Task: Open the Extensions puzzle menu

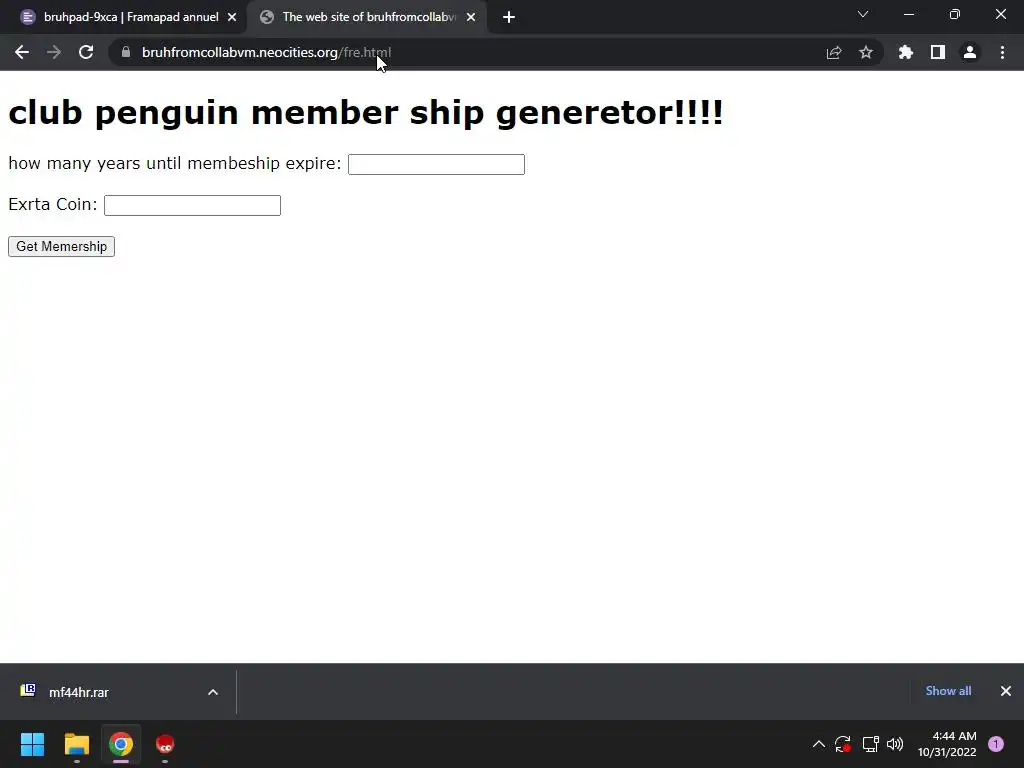Action: [906, 52]
